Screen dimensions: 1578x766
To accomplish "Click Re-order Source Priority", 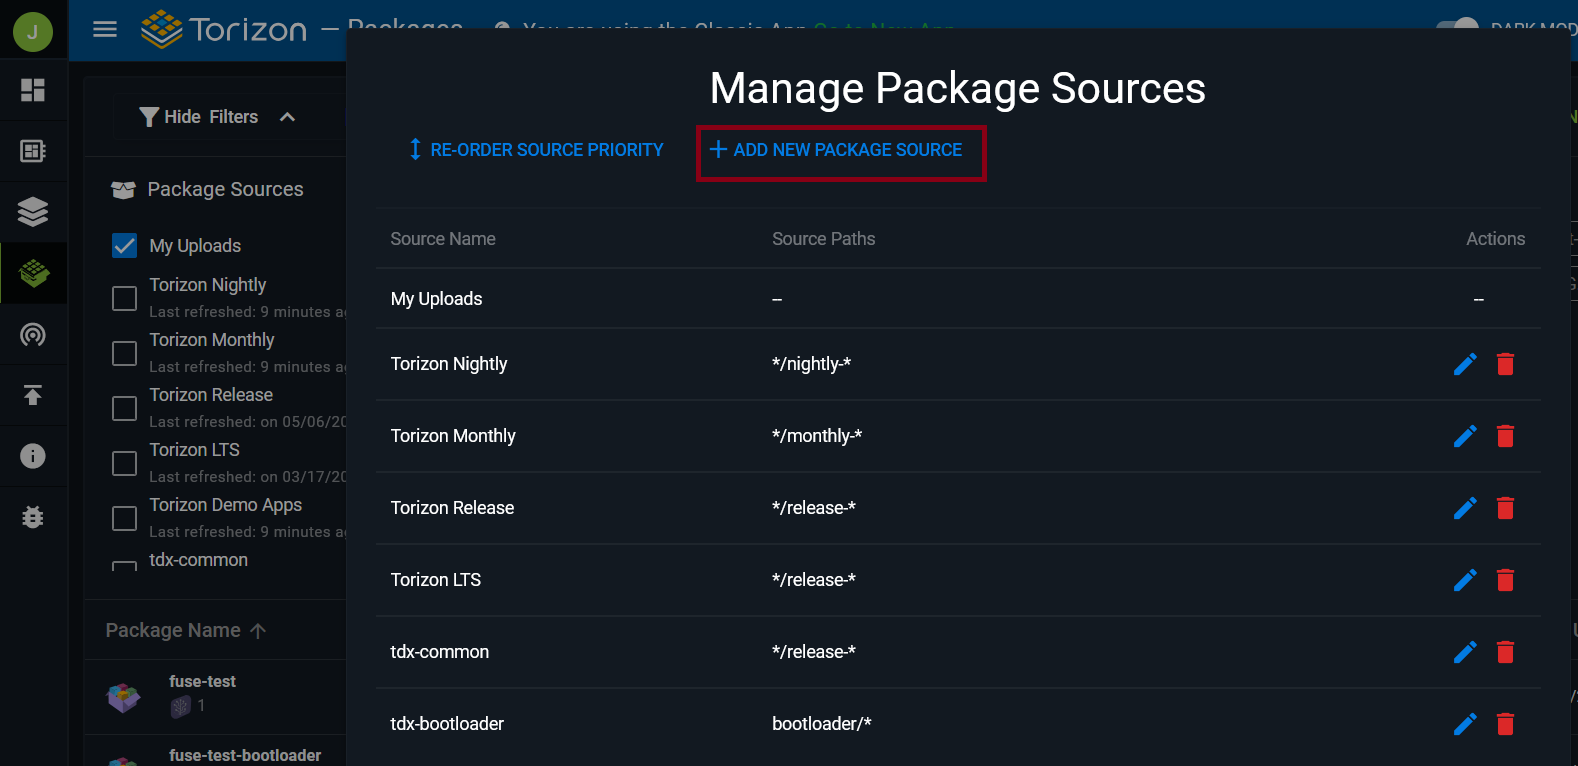I will click(x=536, y=150).
